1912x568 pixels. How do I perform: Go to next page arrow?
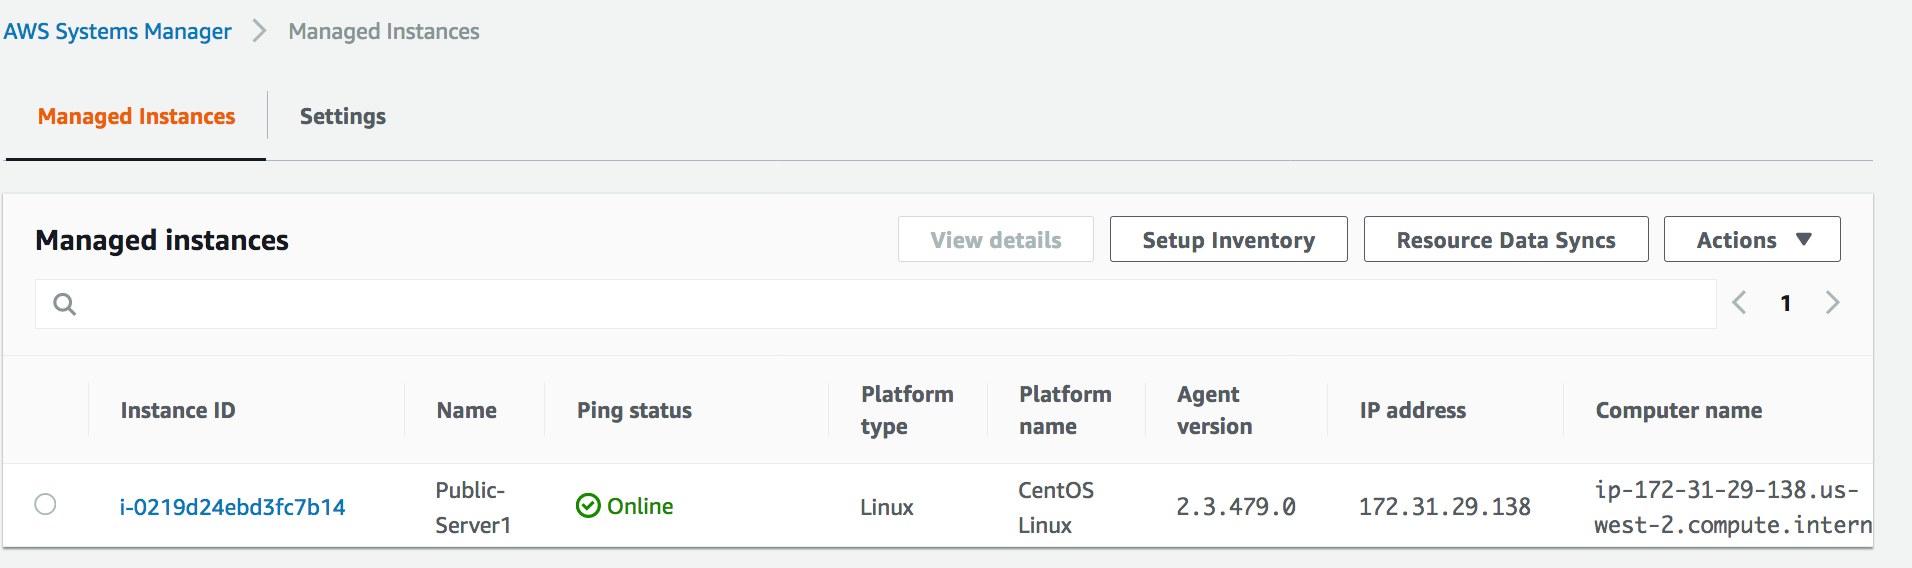1832,303
